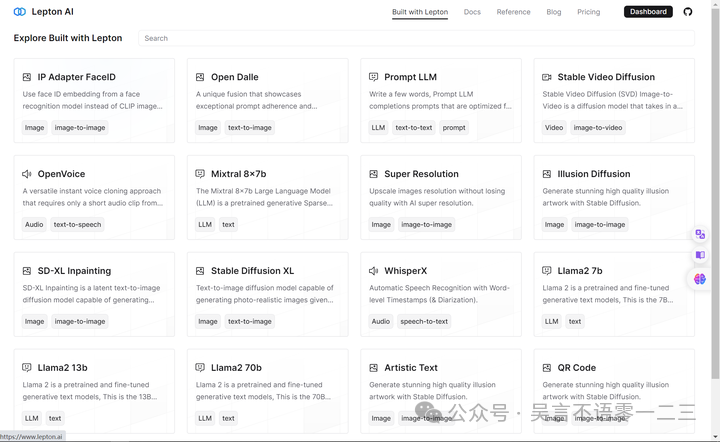Open the Super Resolution card title
720x442 pixels.
tap(421, 174)
